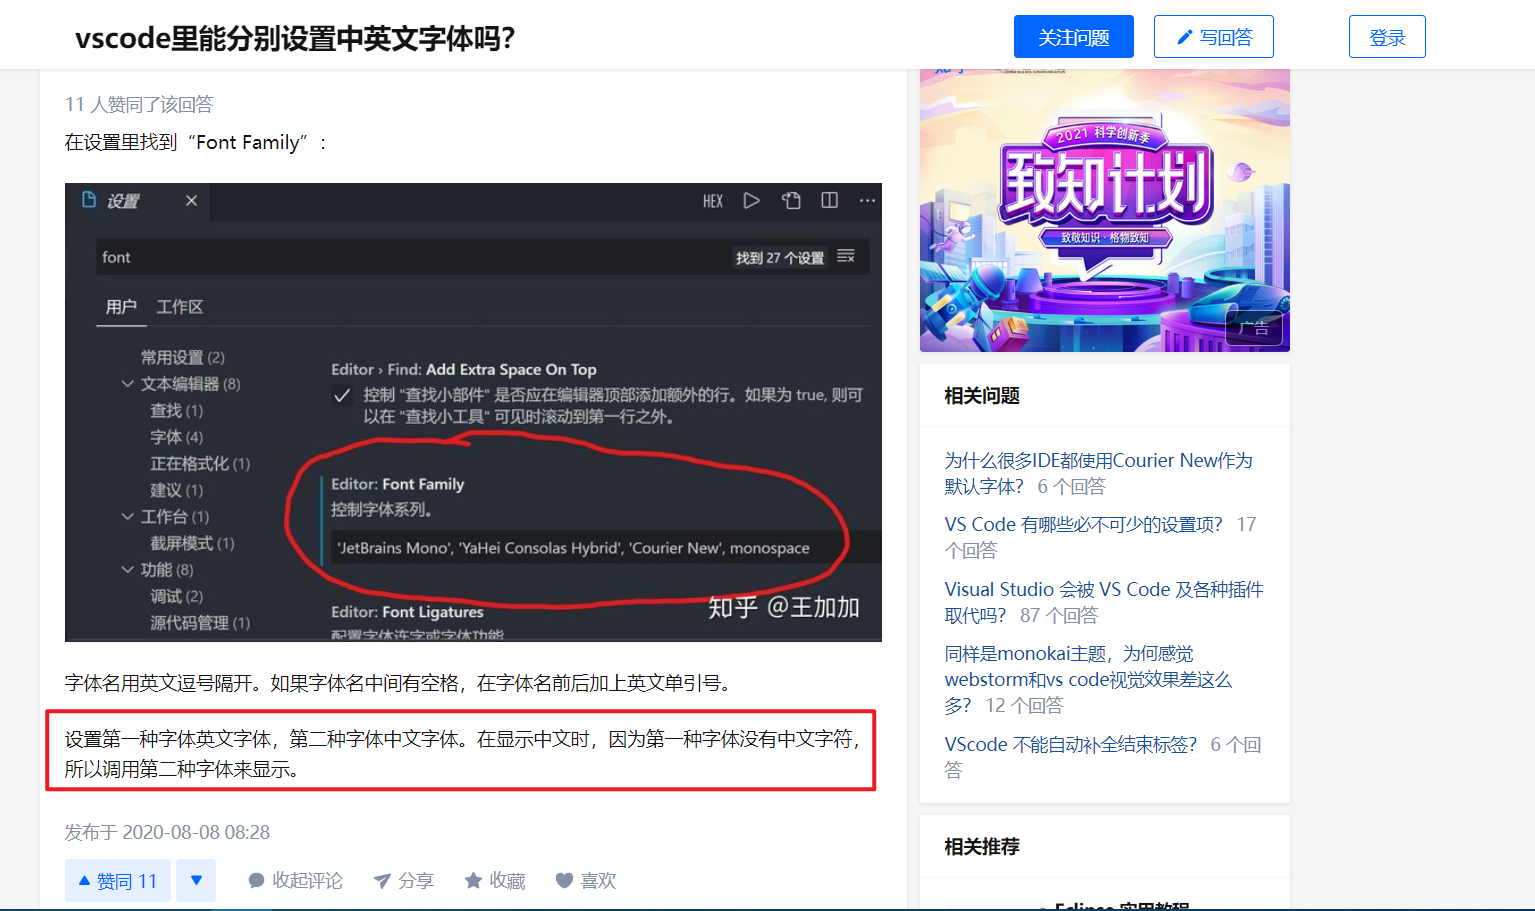Select 源代码管理 (1) tree item
Screen dimensions: 1535x911
click(200, 623)
